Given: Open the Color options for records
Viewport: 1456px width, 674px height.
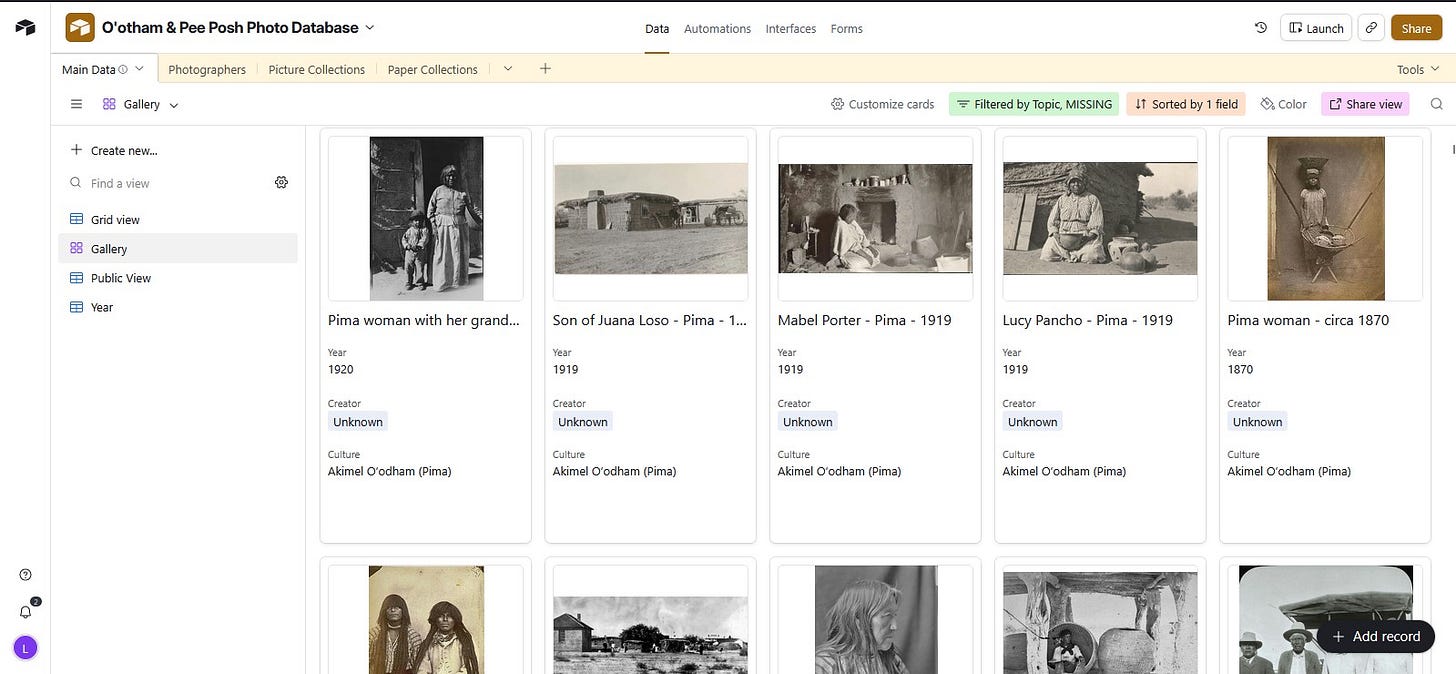Looking at the screenshot, I should click(1283, 104).
